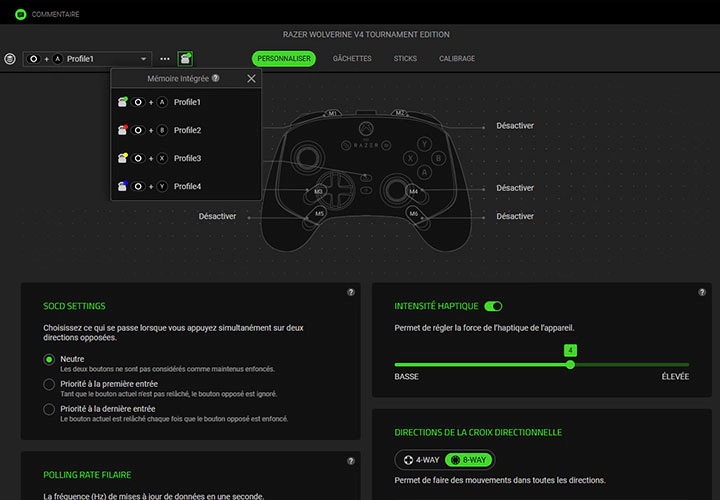Open the device list icon beside profile dropdown
Image resolution: width=720 pixels, height=500 pixels.
click(x=10, y=59)
